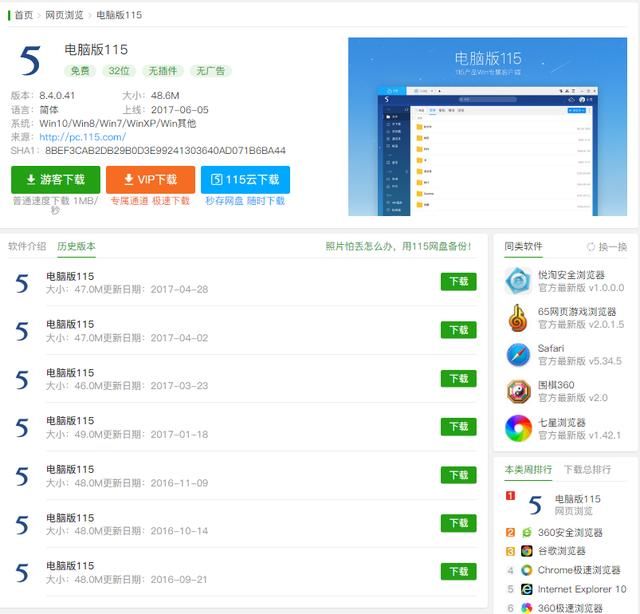
Task: Open the 电脑版115 screenshot preview
Action: pyautogui.click(x=487, y=127)
